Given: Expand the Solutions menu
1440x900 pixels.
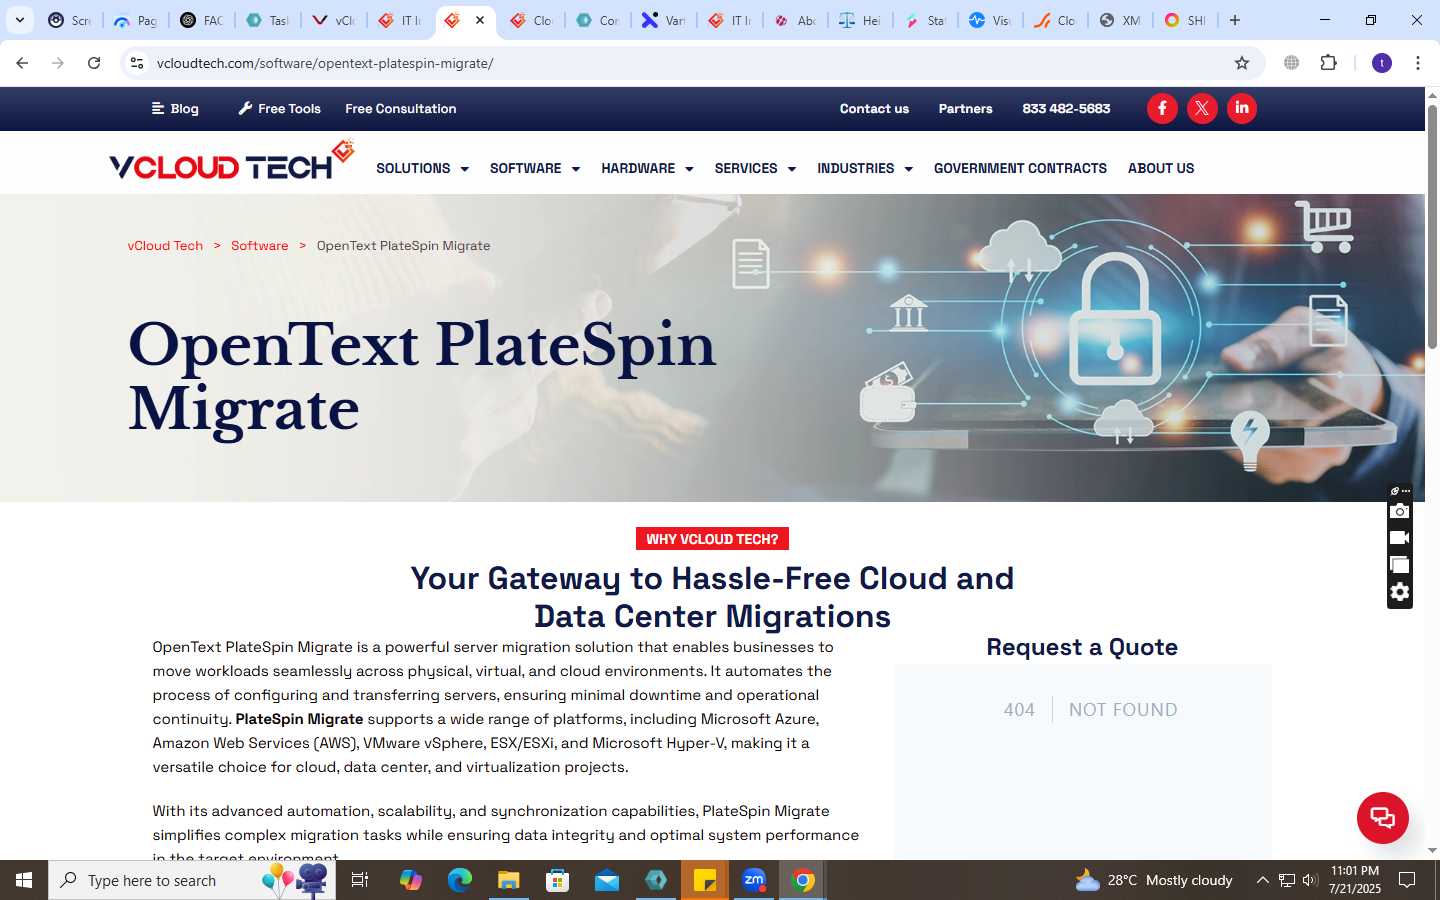Looking at the screenshot, I should pos(422,168).
